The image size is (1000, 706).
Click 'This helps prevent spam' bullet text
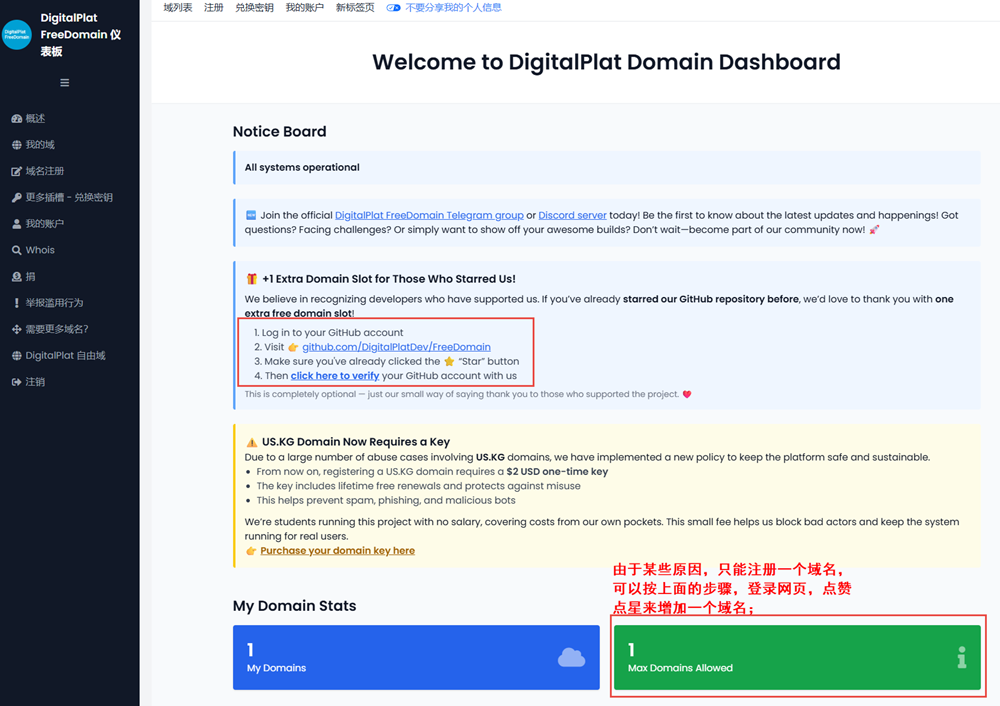coord(386,500)
